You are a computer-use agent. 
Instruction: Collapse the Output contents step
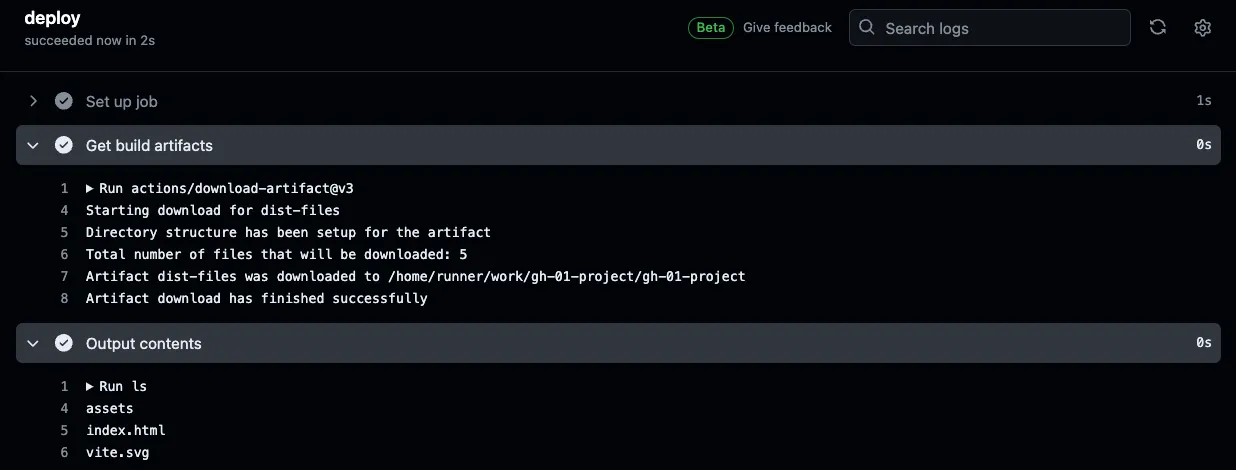click(33, 343)
